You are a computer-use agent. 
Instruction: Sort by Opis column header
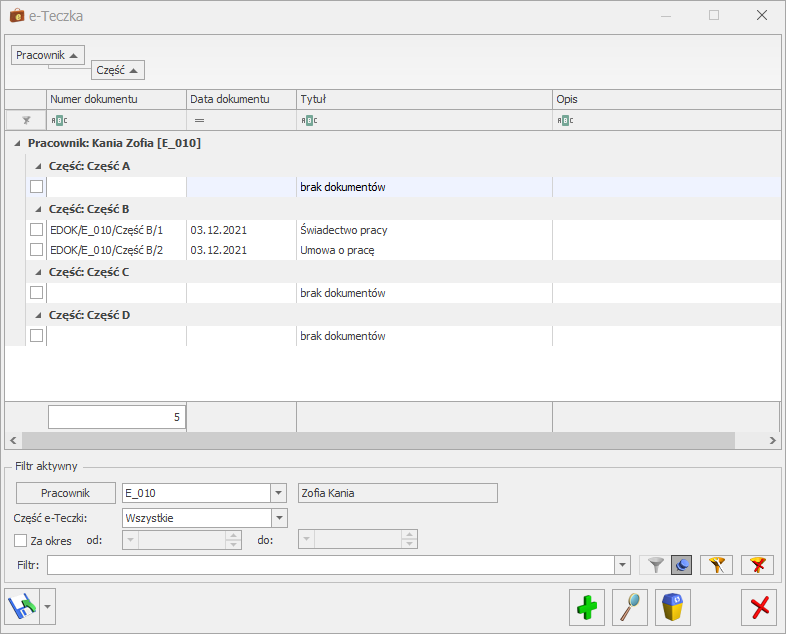[667, 99]
